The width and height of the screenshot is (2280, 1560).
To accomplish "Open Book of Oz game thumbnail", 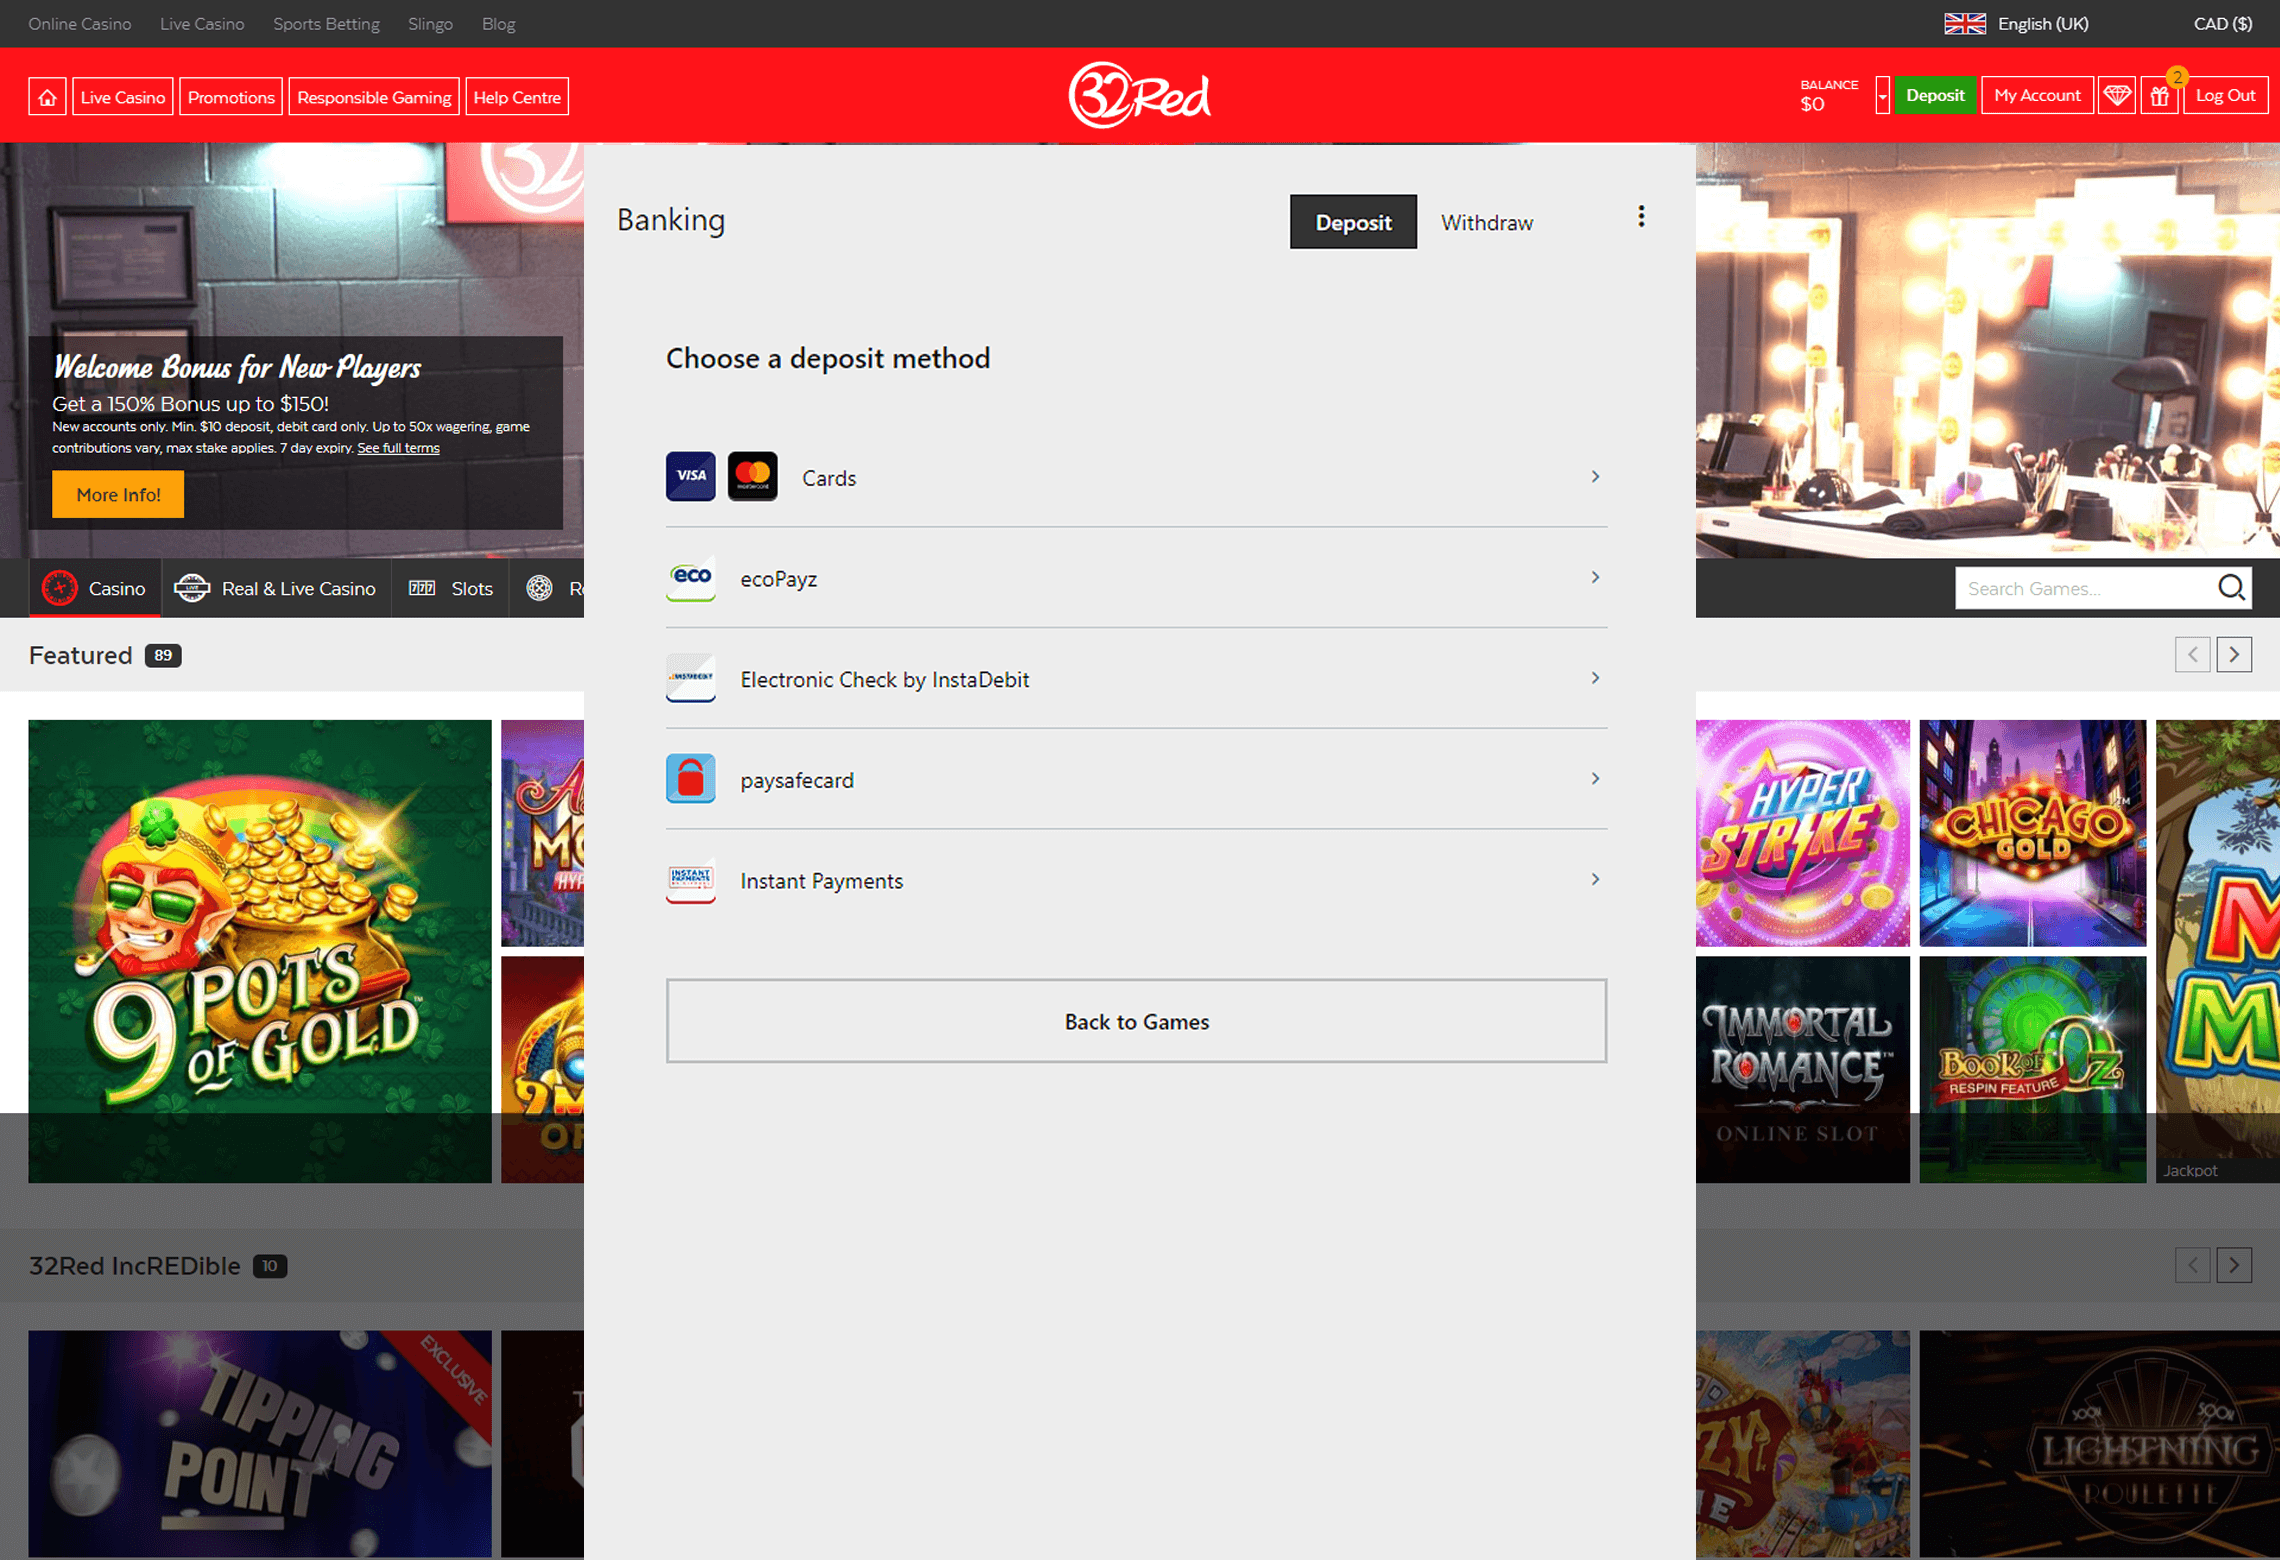I will 2032,1070.
